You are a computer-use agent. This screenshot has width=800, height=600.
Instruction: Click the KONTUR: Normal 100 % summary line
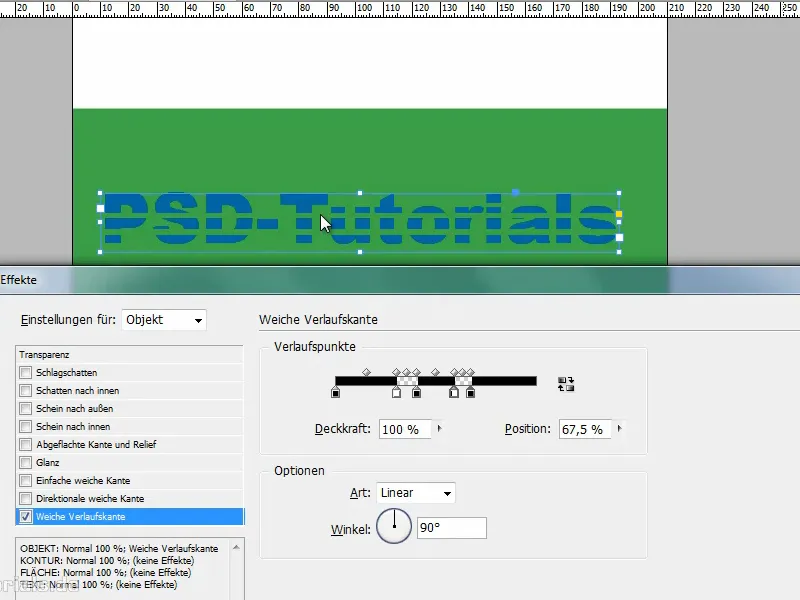(x=107, y=561)
